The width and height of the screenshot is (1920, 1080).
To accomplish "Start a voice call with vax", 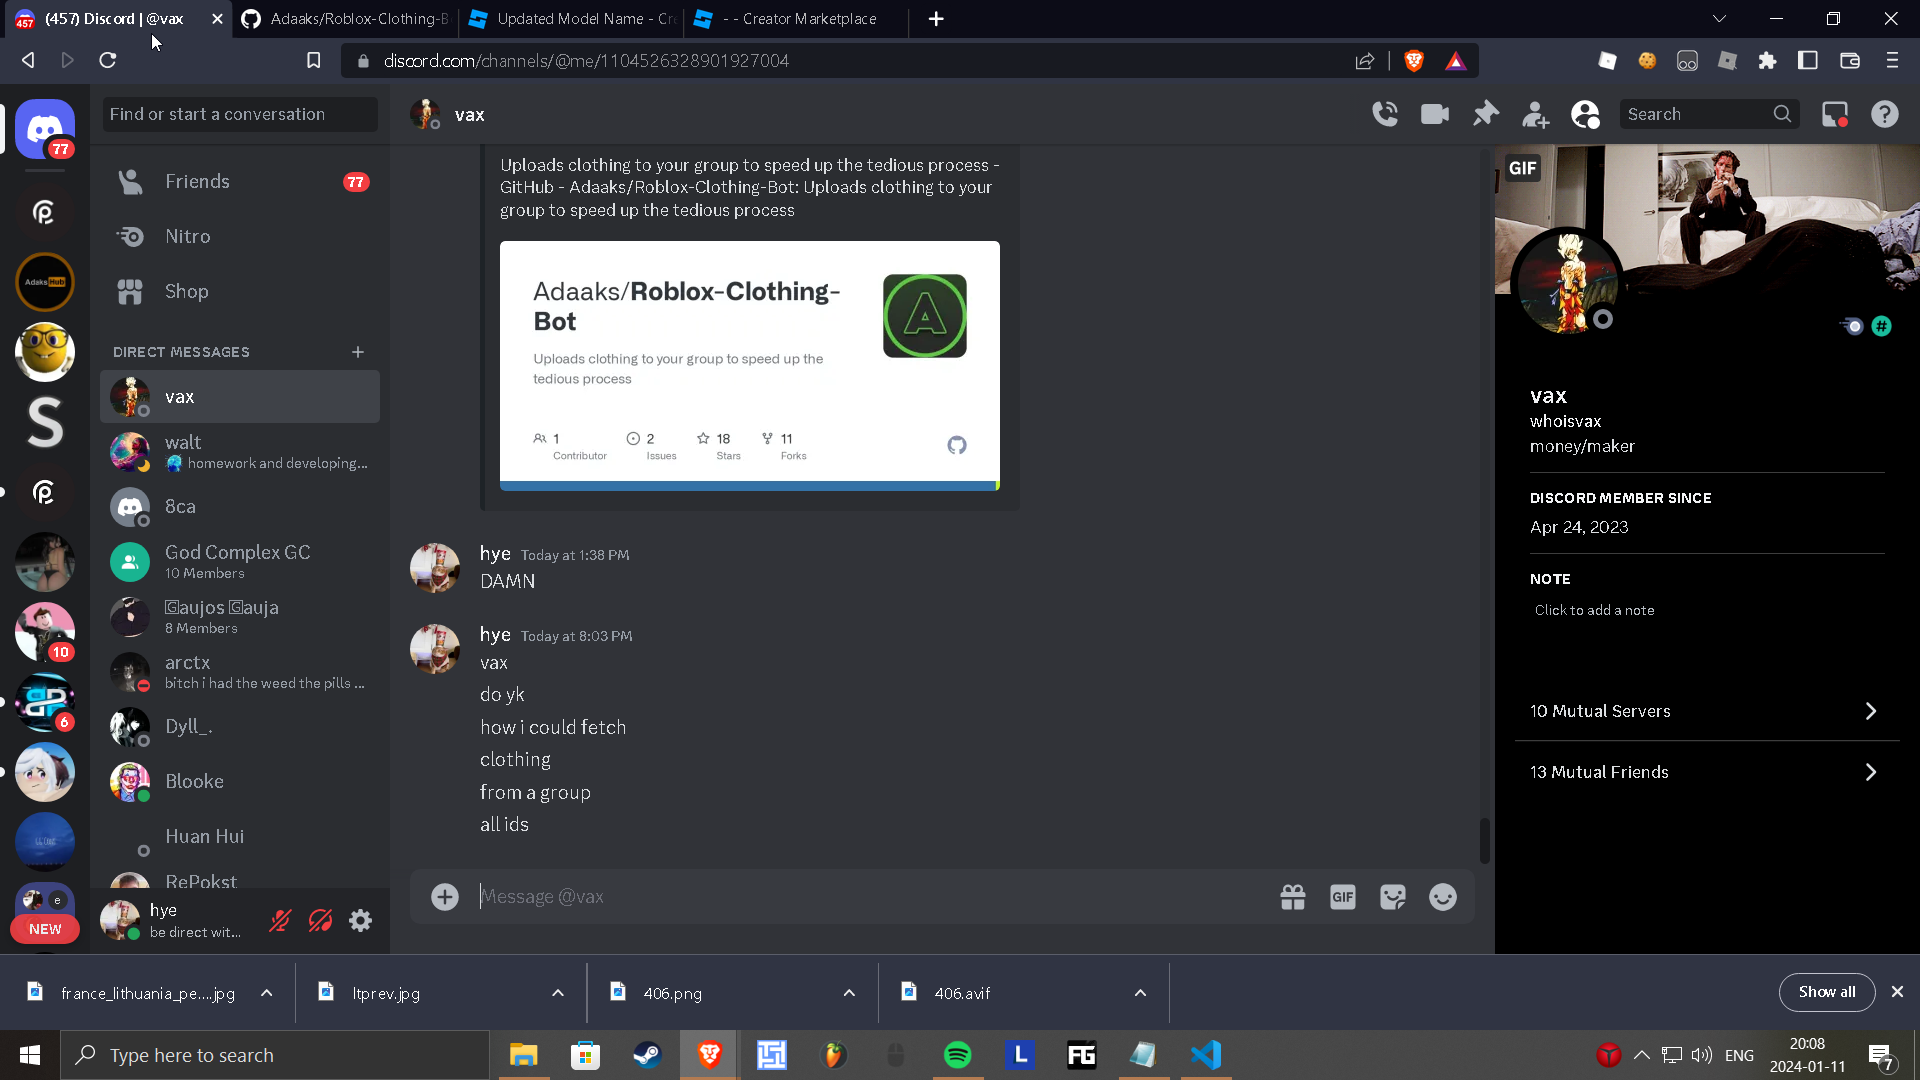I will pyautogui.click(x=1385, y=114).
